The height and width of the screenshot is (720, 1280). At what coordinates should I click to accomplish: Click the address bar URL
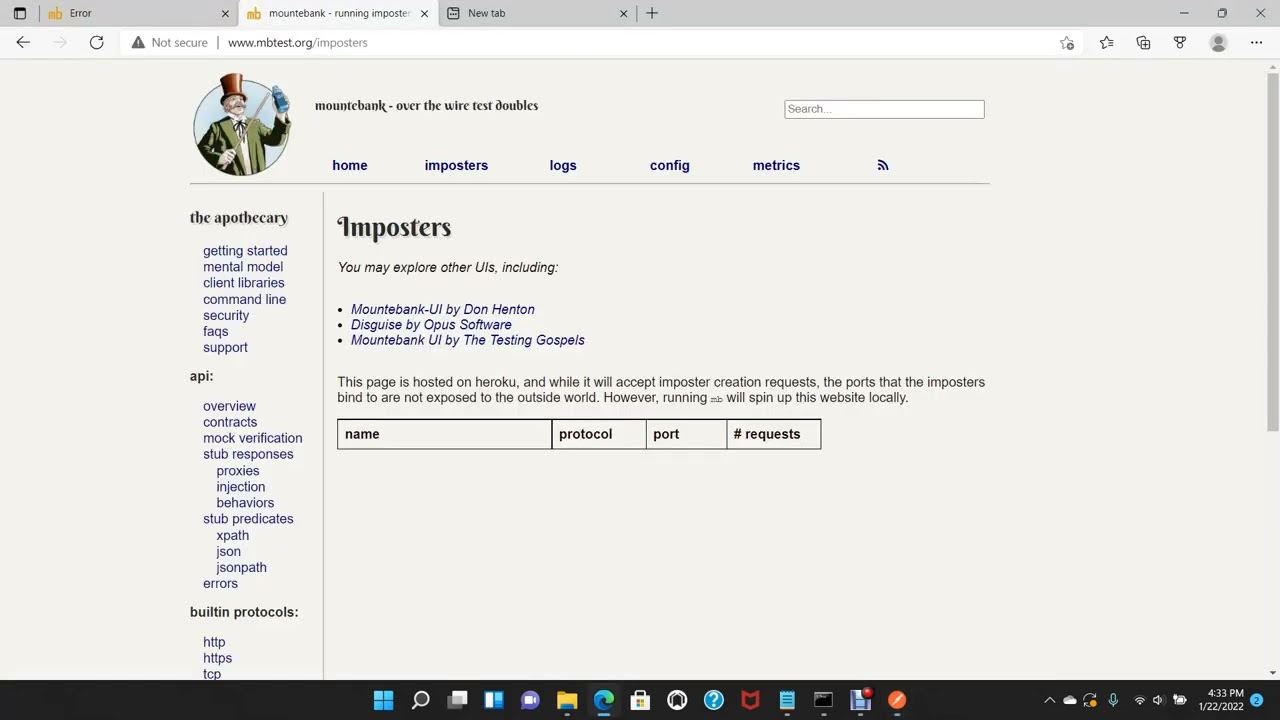[298, 42]
